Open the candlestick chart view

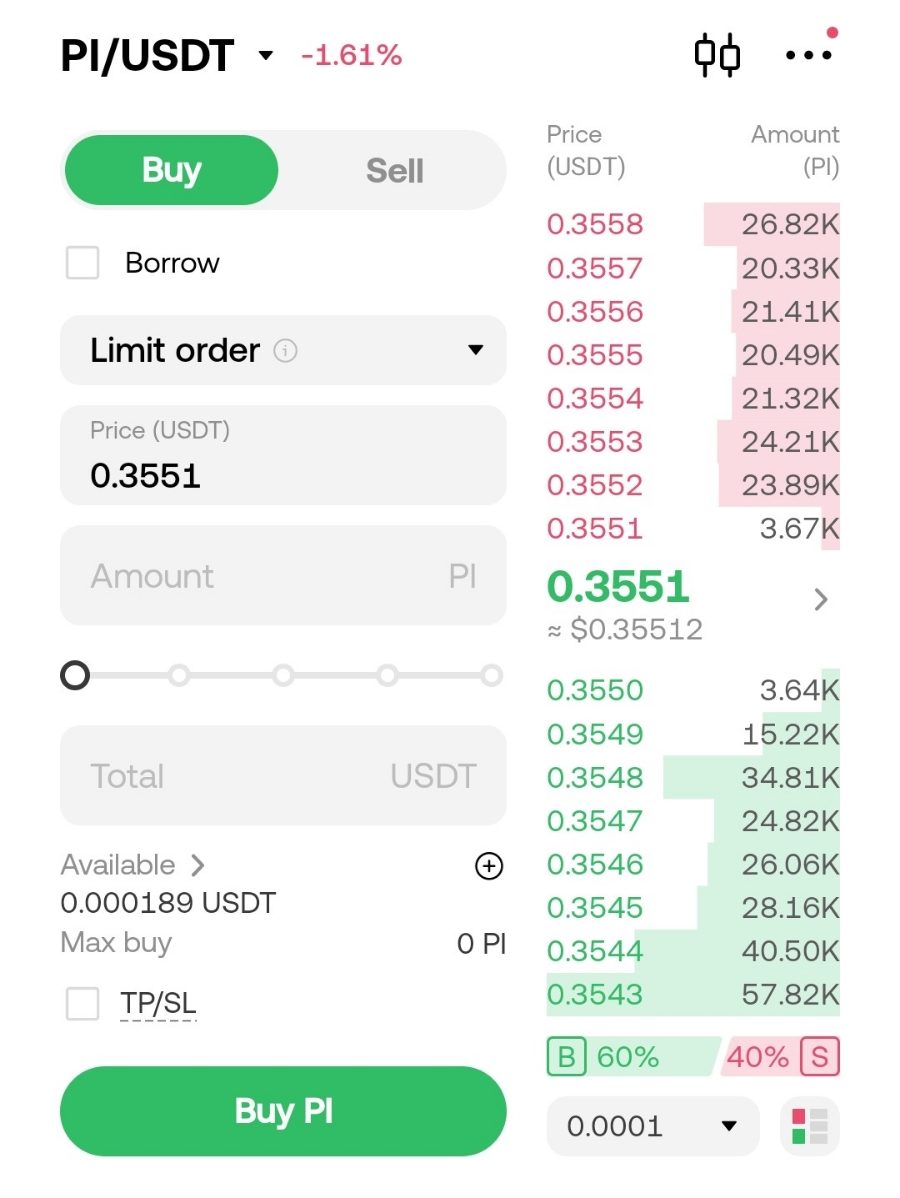coord(717,55)
